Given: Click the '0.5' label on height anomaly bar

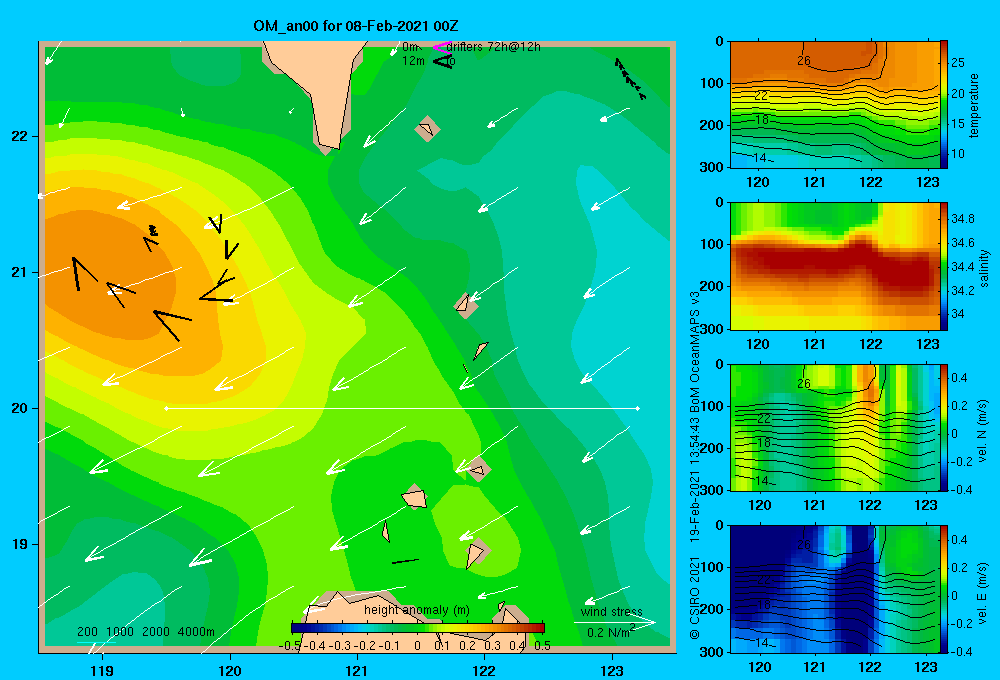Looking at the screenshot, I should (x=543, y=646).
